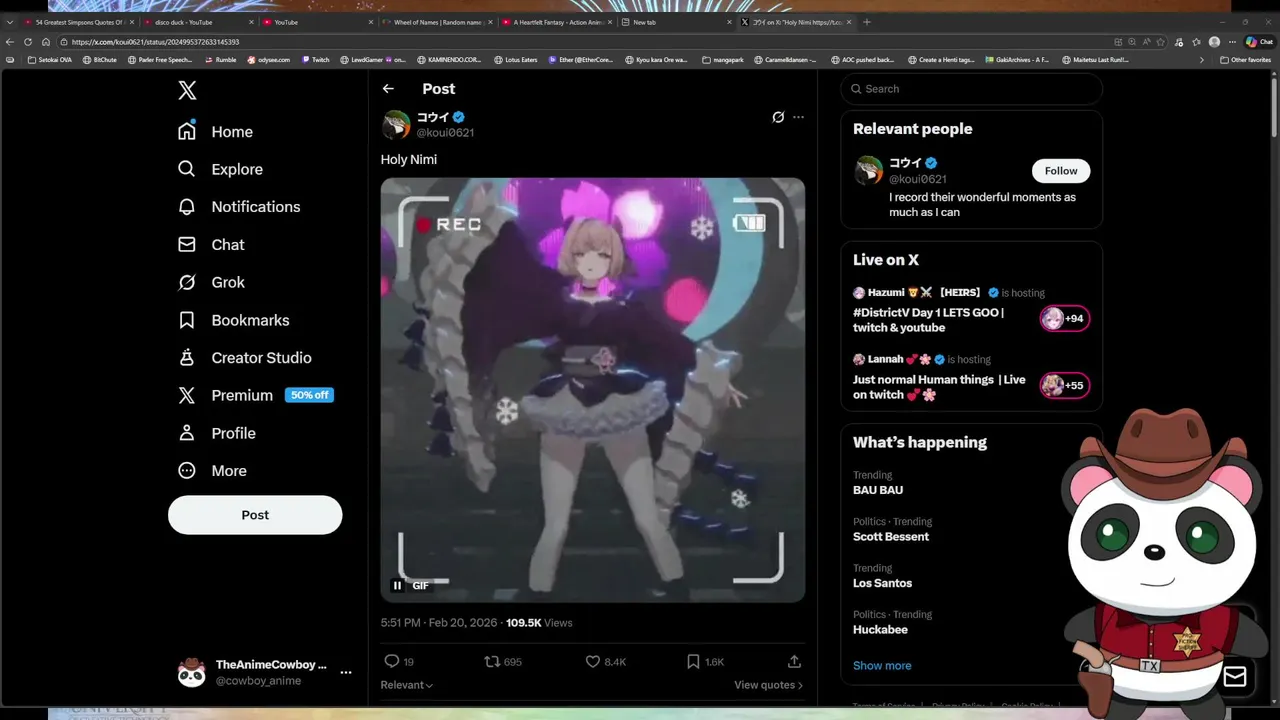Open the 109.5K Views count
1280x720 pixels.
(539, 623)
